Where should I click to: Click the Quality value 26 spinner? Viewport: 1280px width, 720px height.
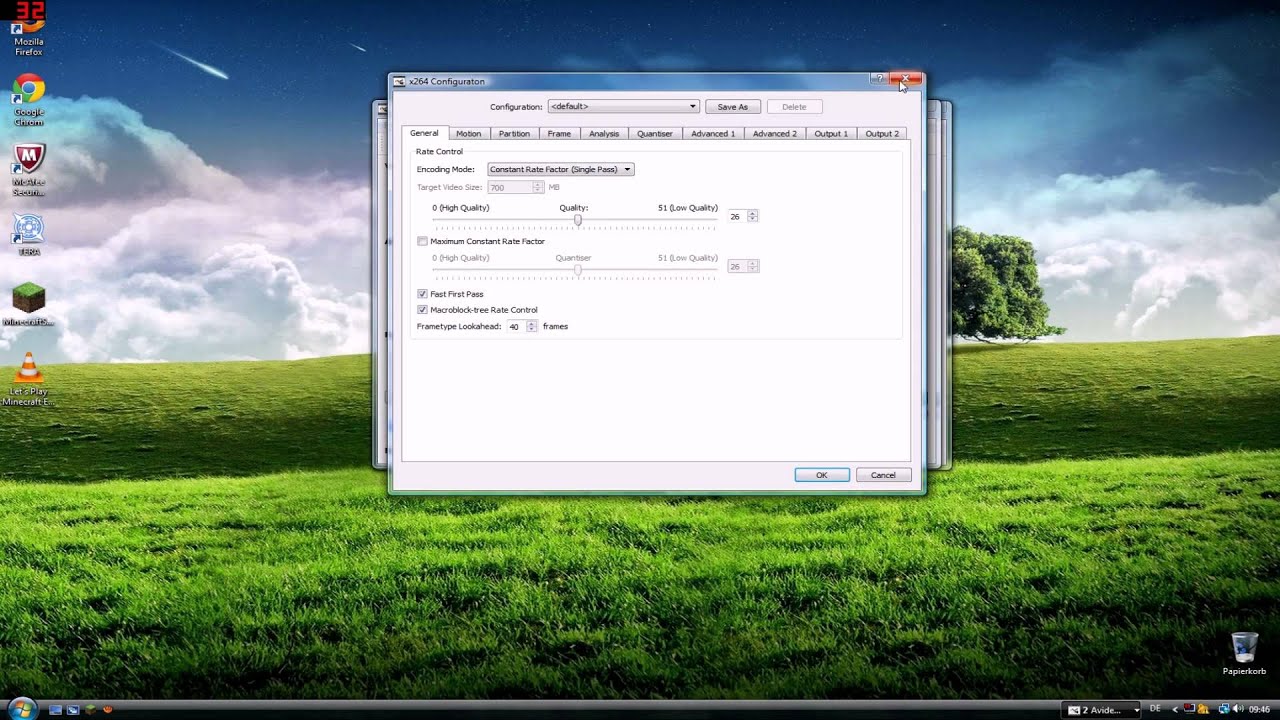click(752, 216)
